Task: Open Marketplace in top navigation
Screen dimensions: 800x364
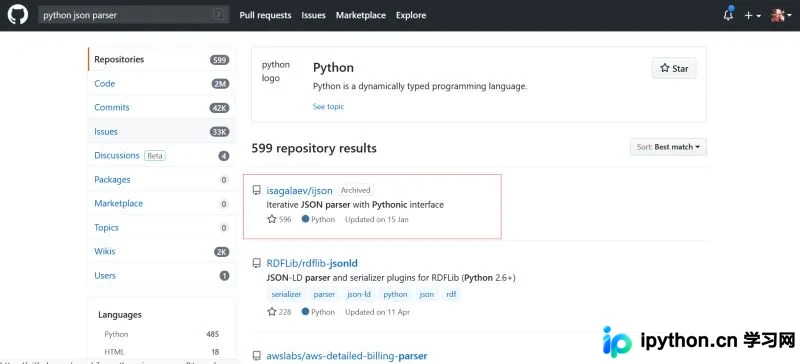Action: (x=361, y=15)
